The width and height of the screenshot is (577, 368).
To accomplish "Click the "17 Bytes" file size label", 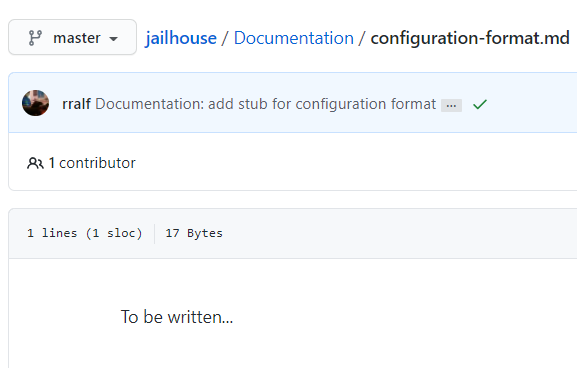I will click(x=194, y=233).
